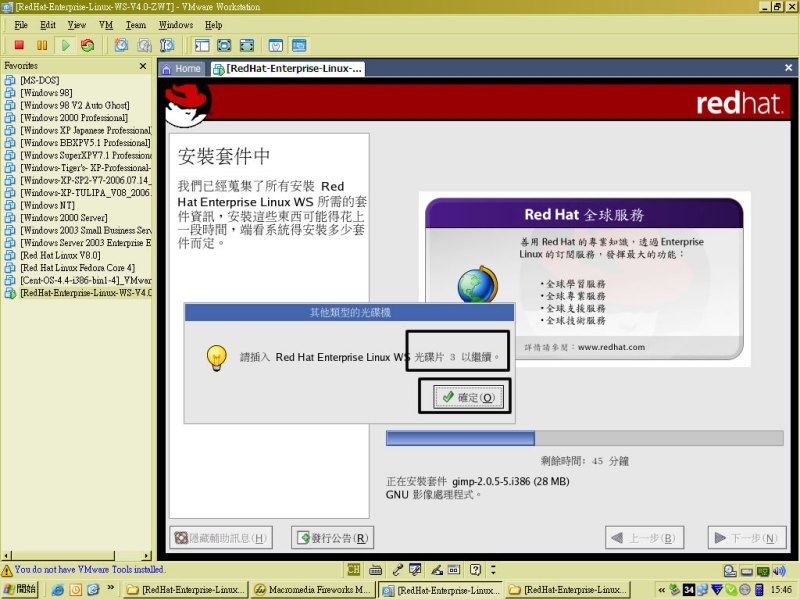
Task: Launch Internet Explorer from the quick launch bar
Action: 58,590
